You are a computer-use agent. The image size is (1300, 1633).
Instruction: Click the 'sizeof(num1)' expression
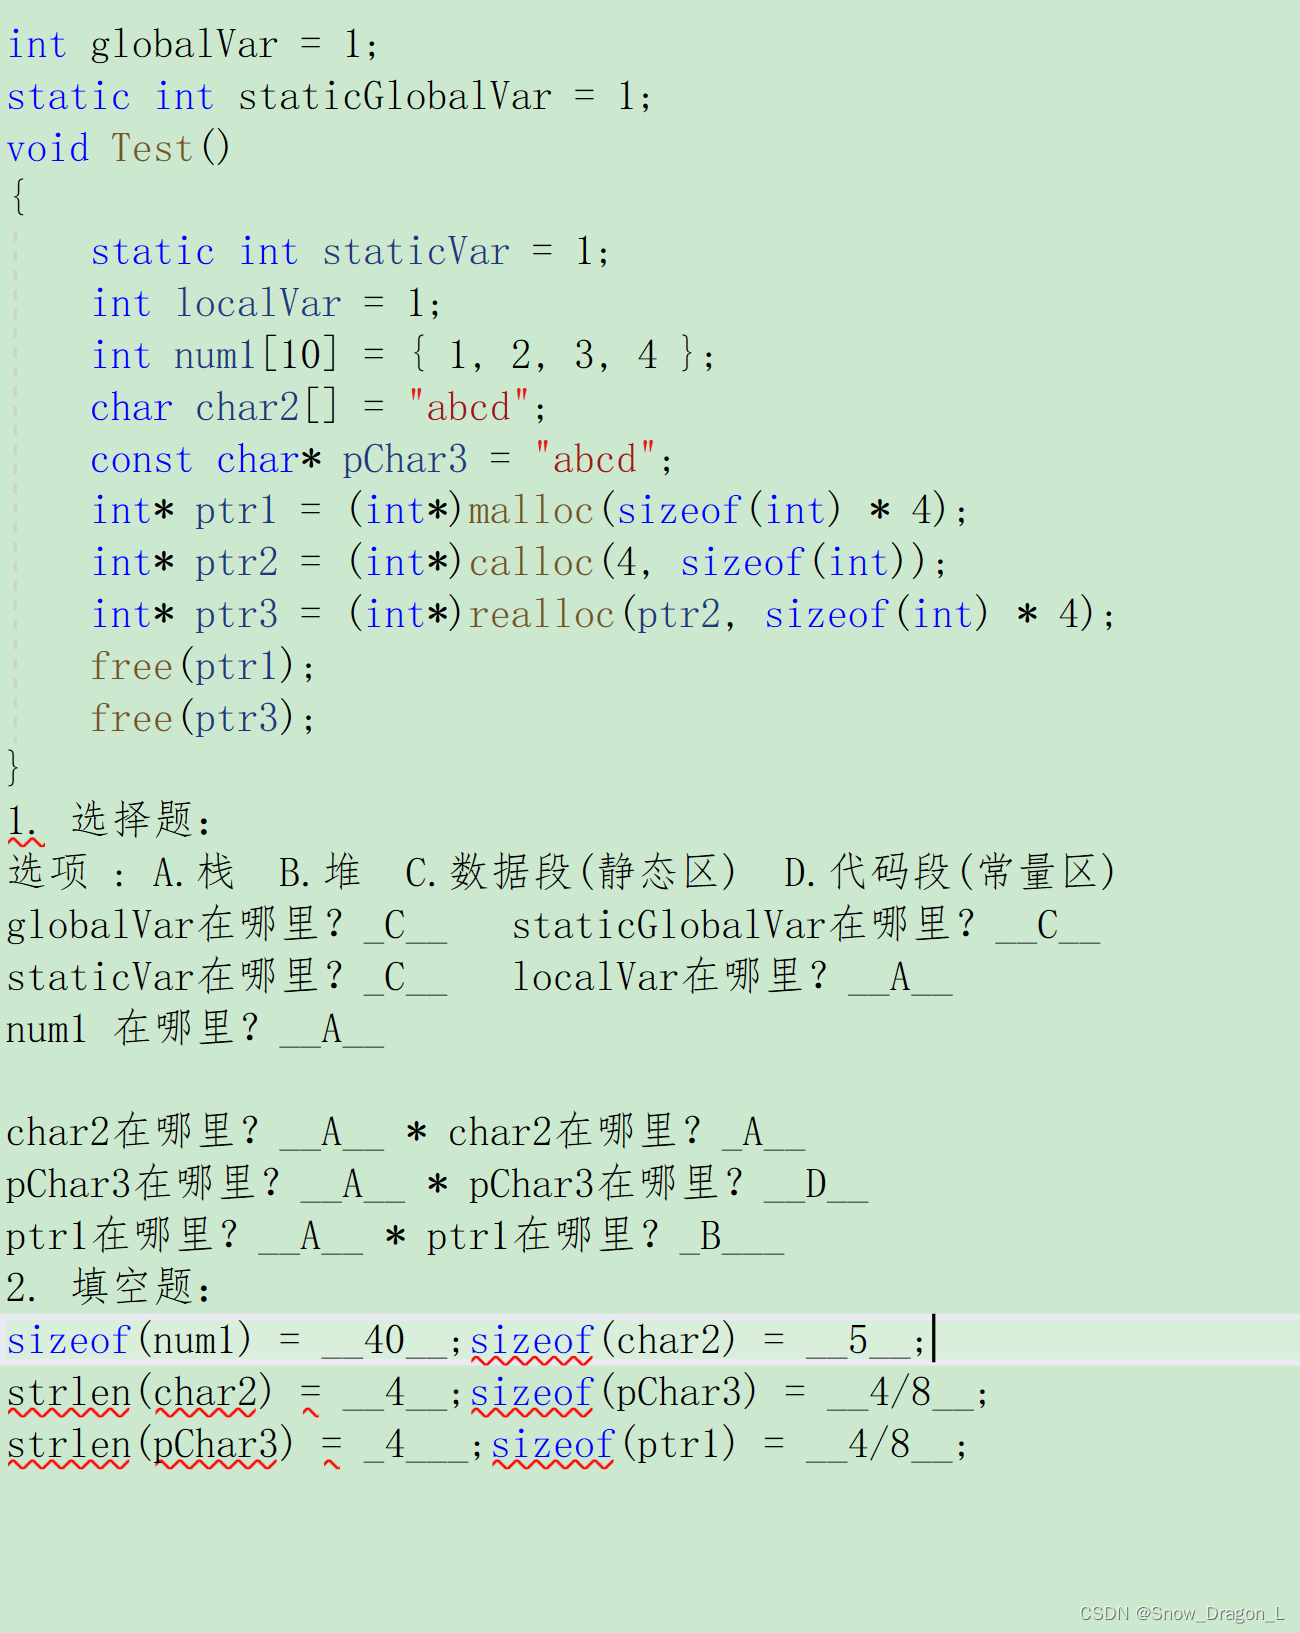coord(129,1340)
